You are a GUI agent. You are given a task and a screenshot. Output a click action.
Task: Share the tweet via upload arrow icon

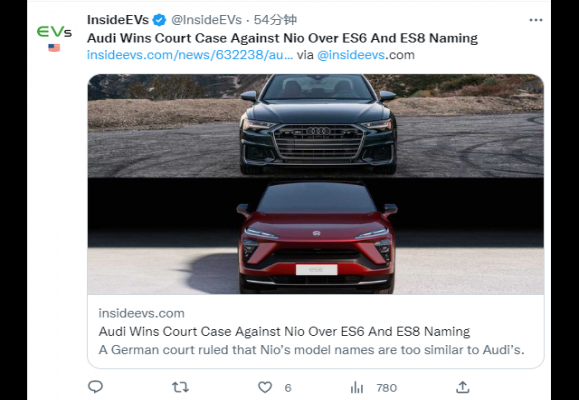463,387
